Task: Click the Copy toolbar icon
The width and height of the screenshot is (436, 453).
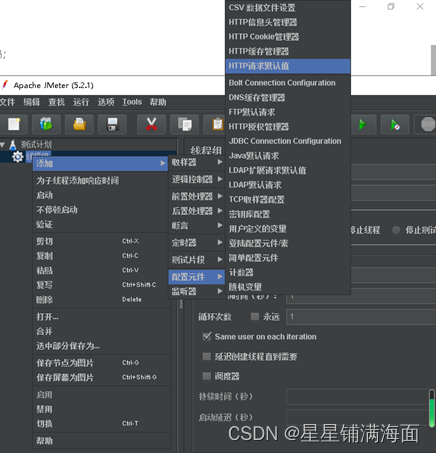Action: click(185, 124)
